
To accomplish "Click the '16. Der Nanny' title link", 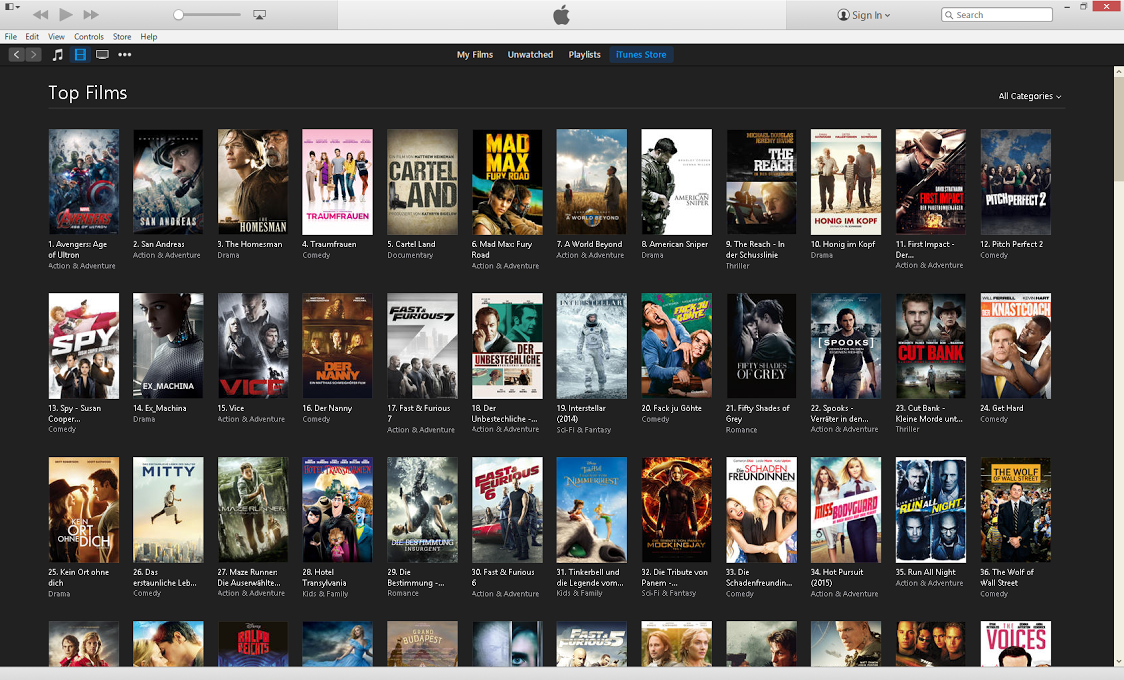I will point(327,408).
